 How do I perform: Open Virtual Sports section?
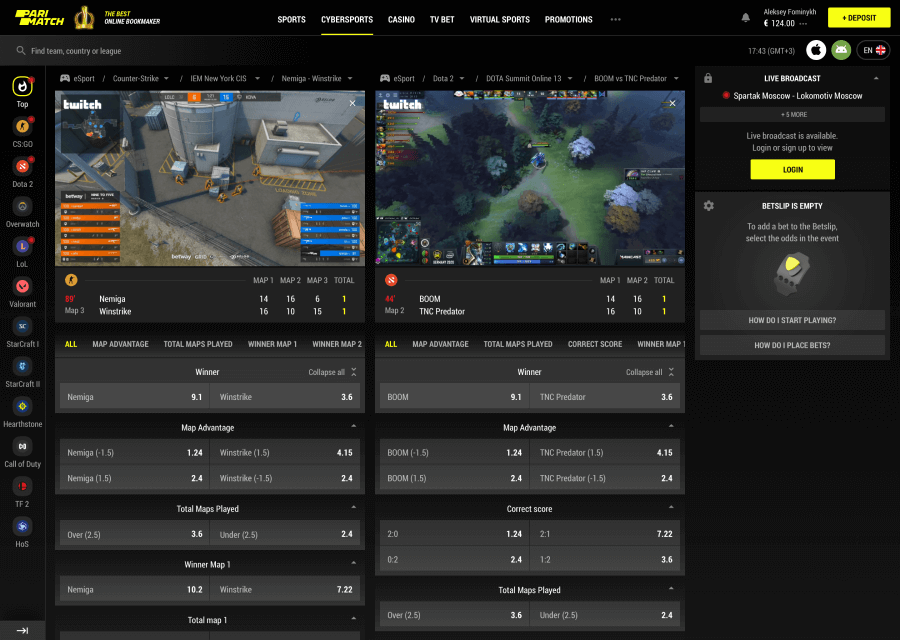[499, 20]
